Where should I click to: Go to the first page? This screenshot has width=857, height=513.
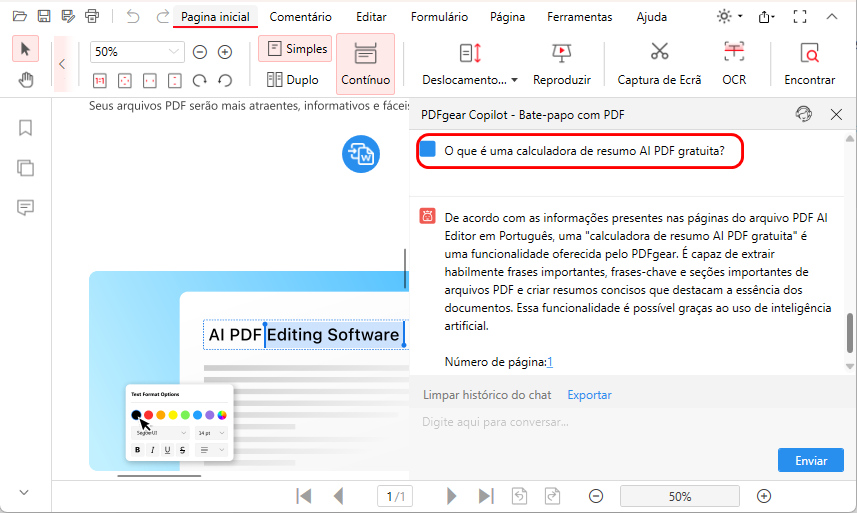303,496
